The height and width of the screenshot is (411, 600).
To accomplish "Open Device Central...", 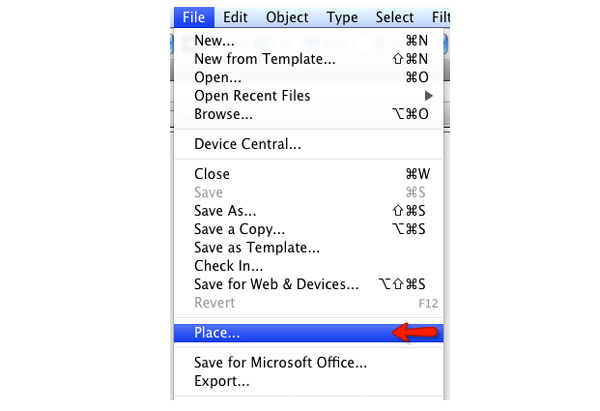I will (247, 144).
